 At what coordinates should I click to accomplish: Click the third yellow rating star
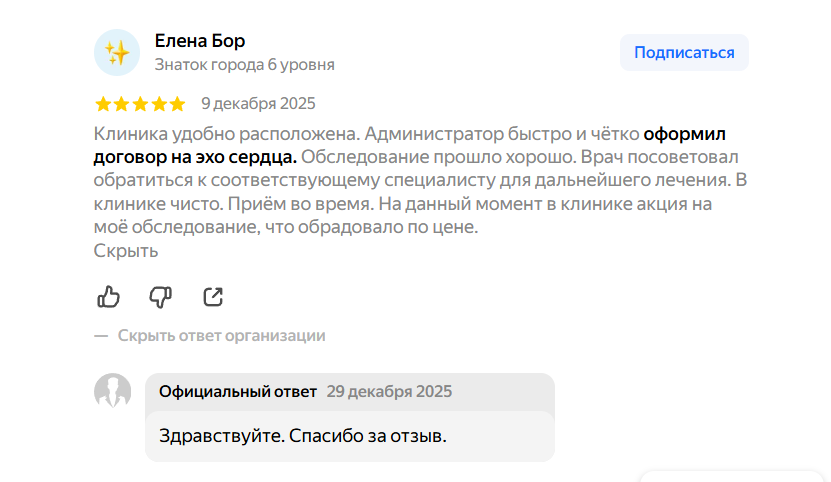coord(140,104)
